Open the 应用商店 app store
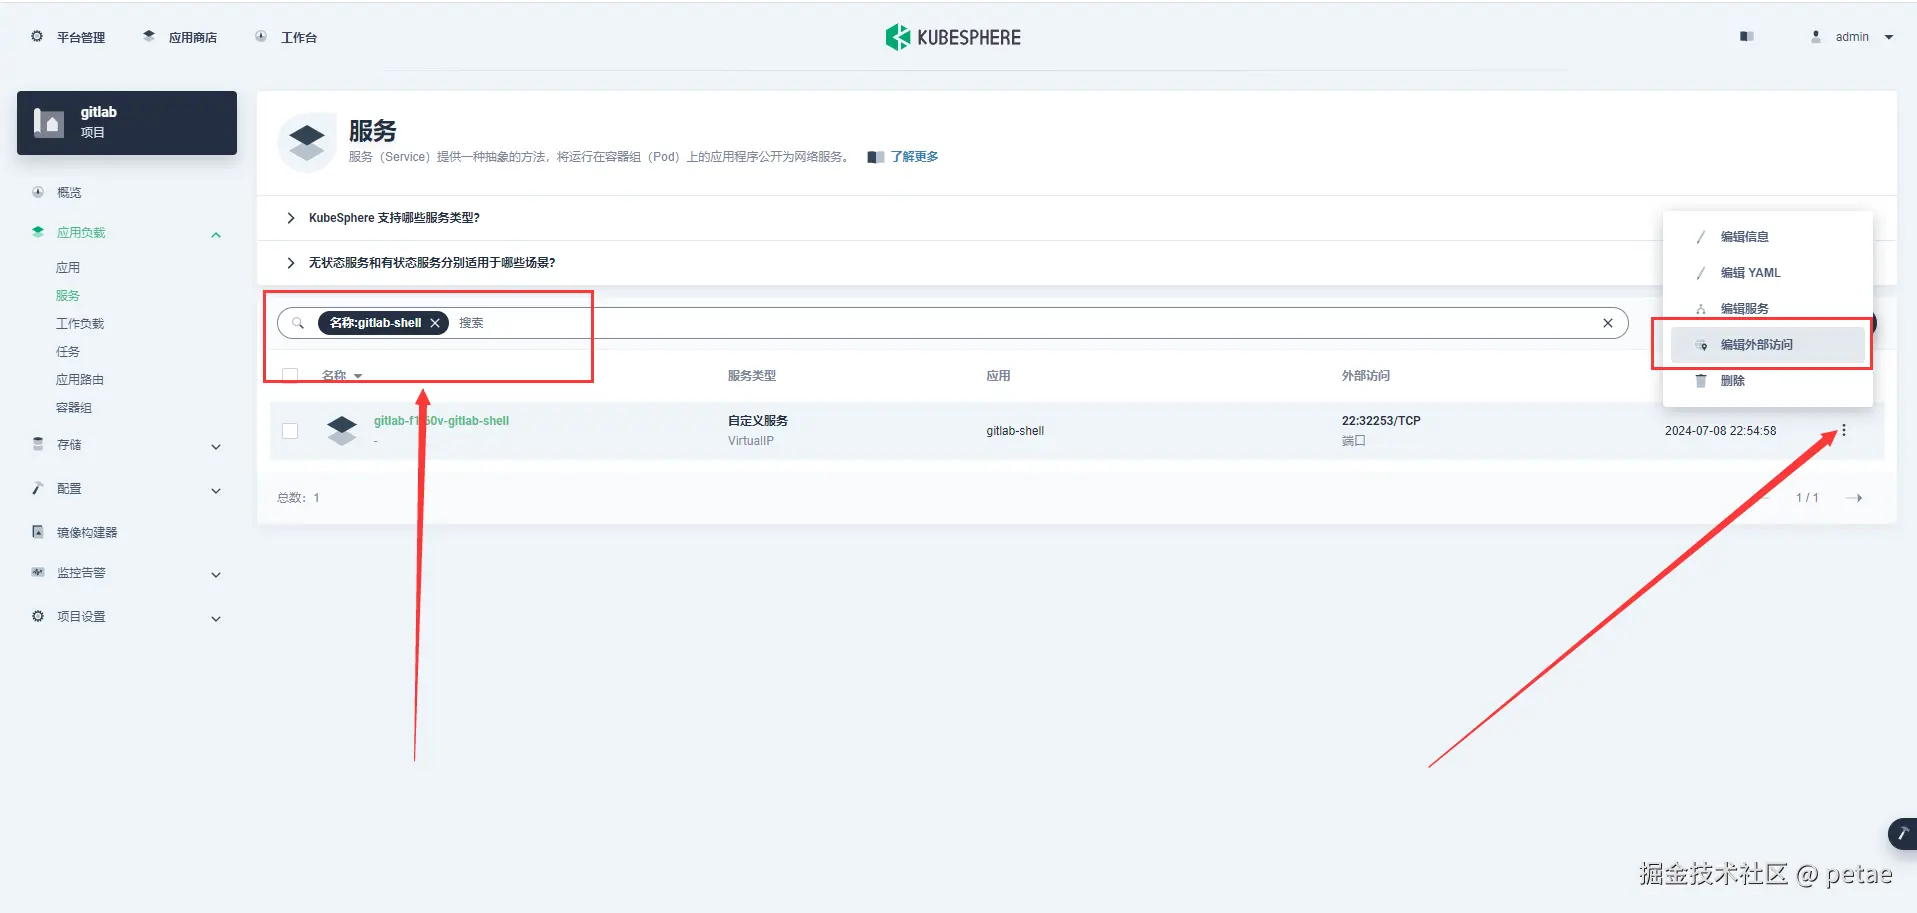The height and width of the screenshot is (913, 1917). click(180, 37)
